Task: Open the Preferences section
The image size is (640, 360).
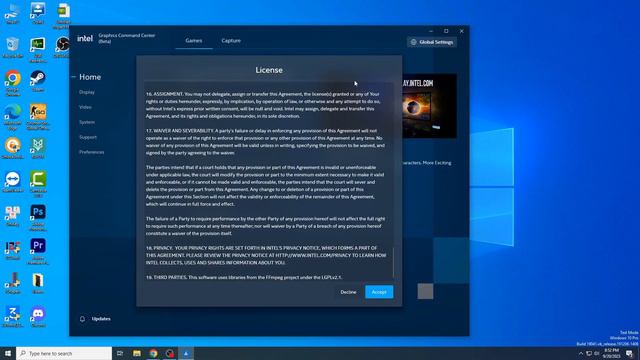Action: 91,152
